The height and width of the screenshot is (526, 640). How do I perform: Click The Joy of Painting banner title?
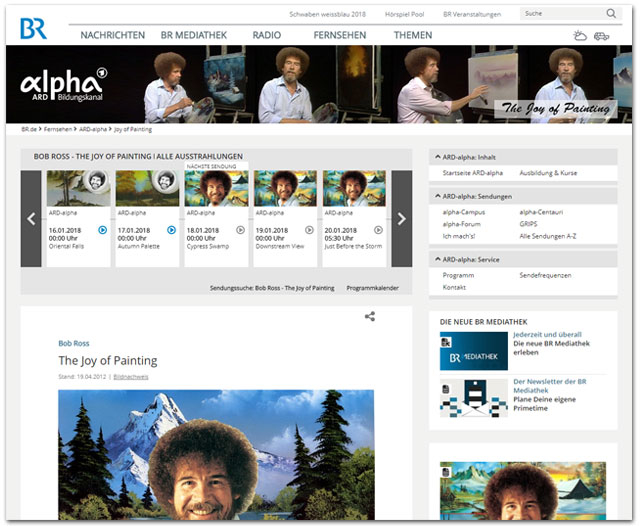[555, 109]
